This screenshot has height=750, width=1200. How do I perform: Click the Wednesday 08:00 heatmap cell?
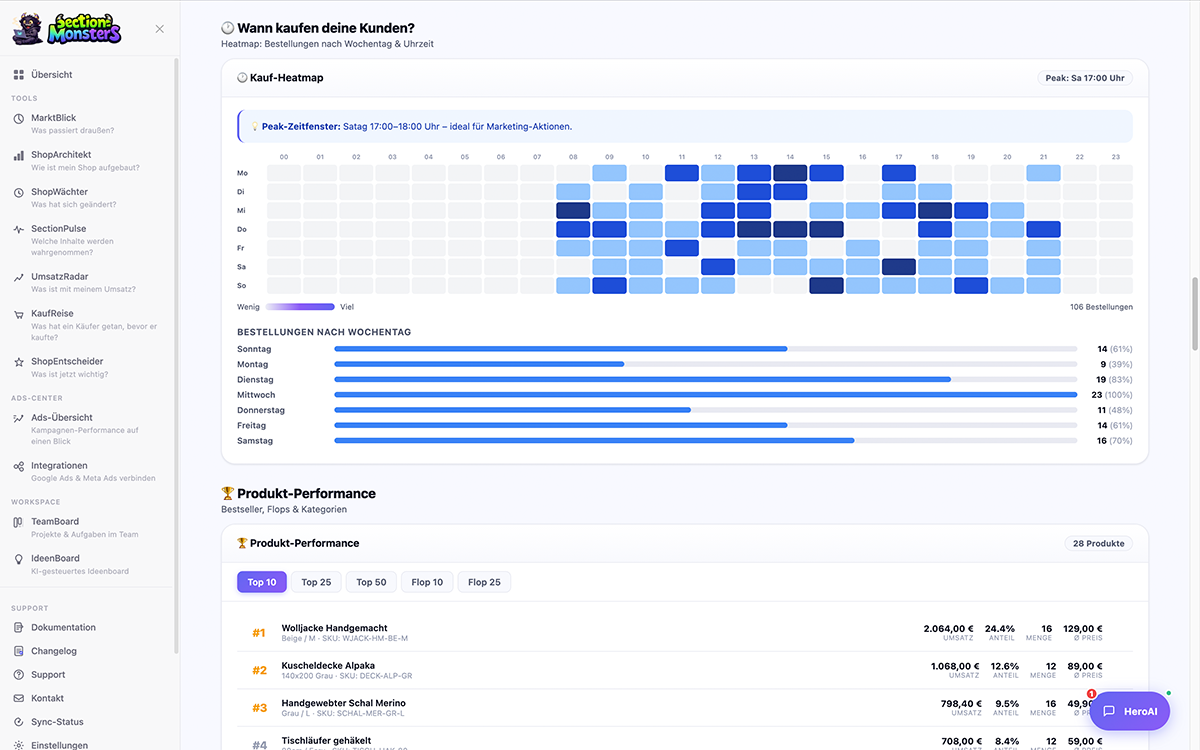tap(573, 210)
